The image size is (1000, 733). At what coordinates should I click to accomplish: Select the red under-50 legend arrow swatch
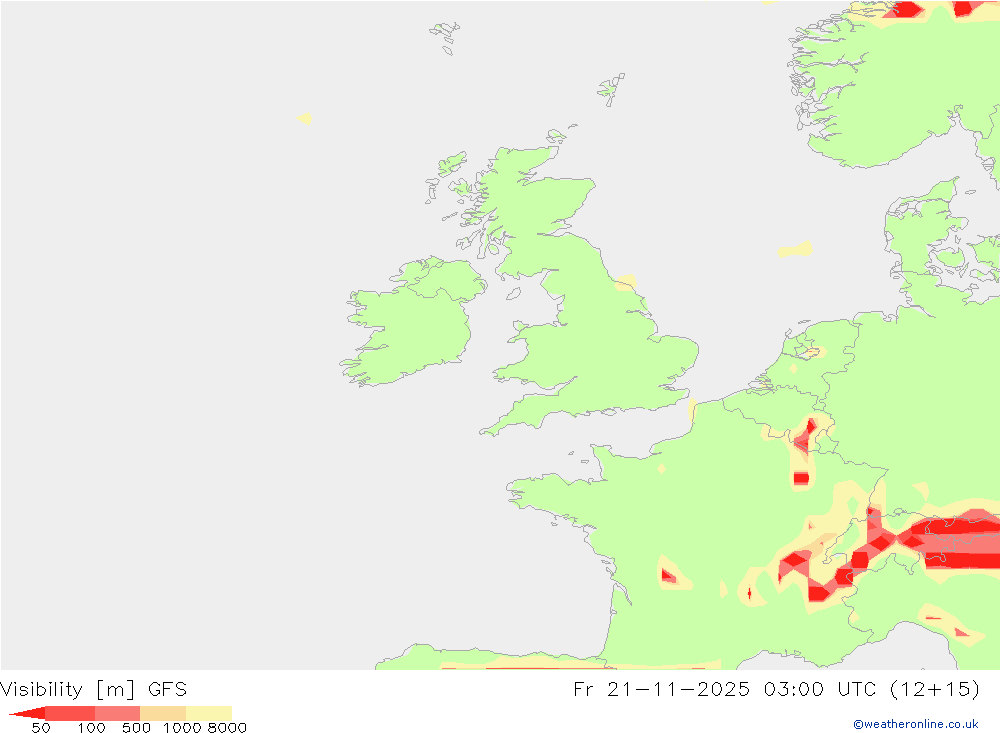(x=27, y=713)
